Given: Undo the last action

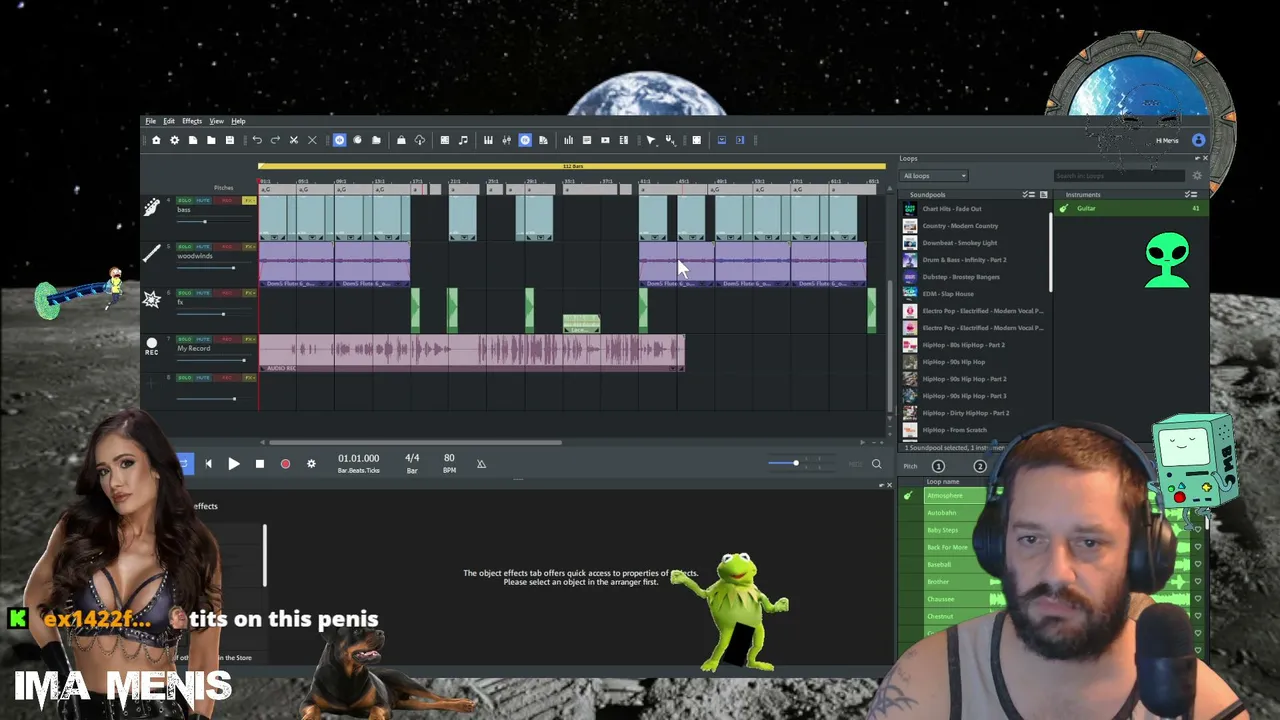Looking at the screenshot, I should point(257,140).
